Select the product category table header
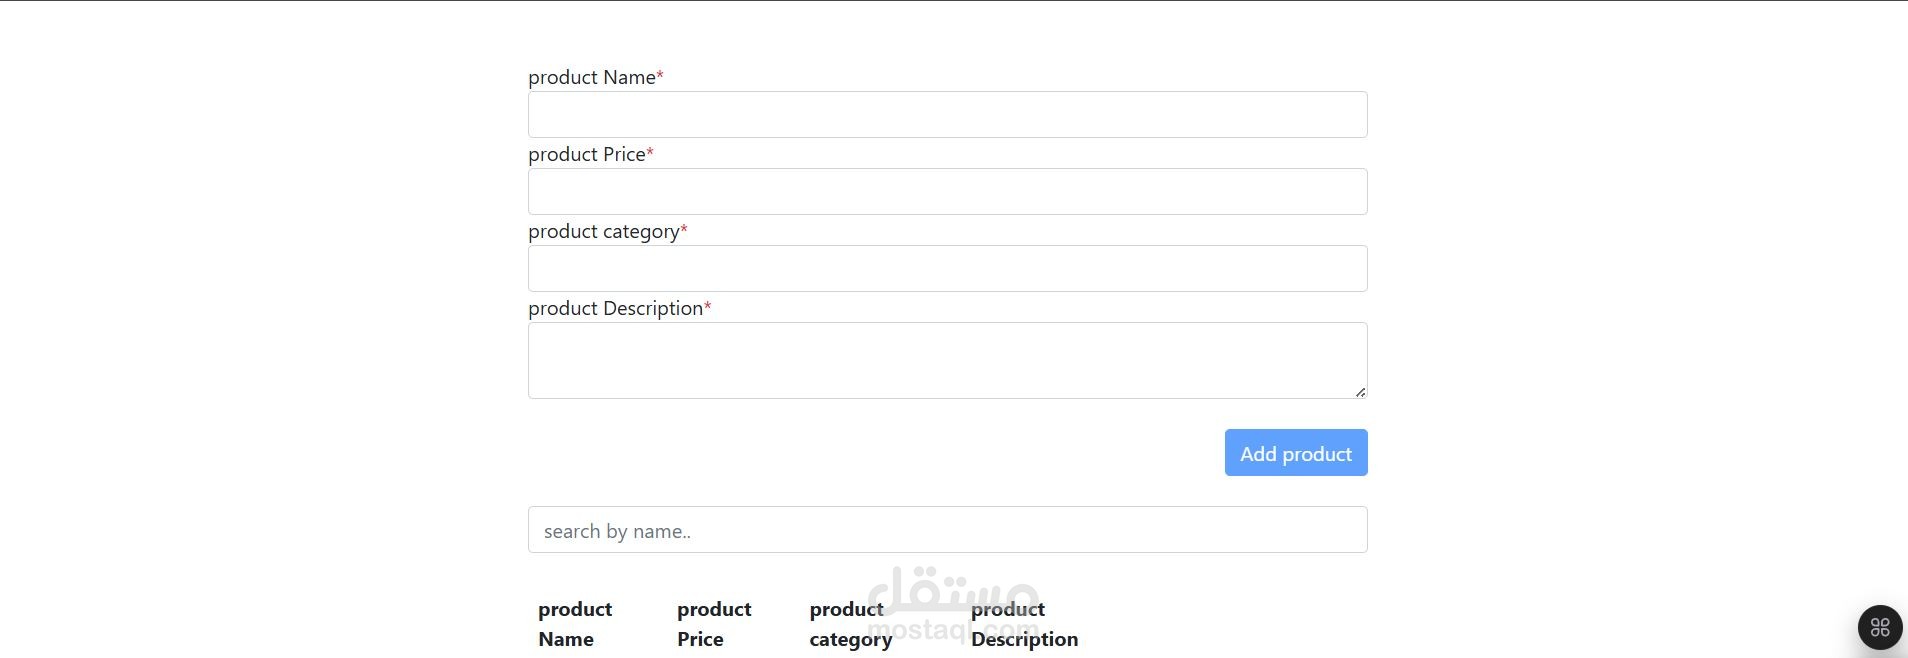1908x658 pixels. pos(849,623)
